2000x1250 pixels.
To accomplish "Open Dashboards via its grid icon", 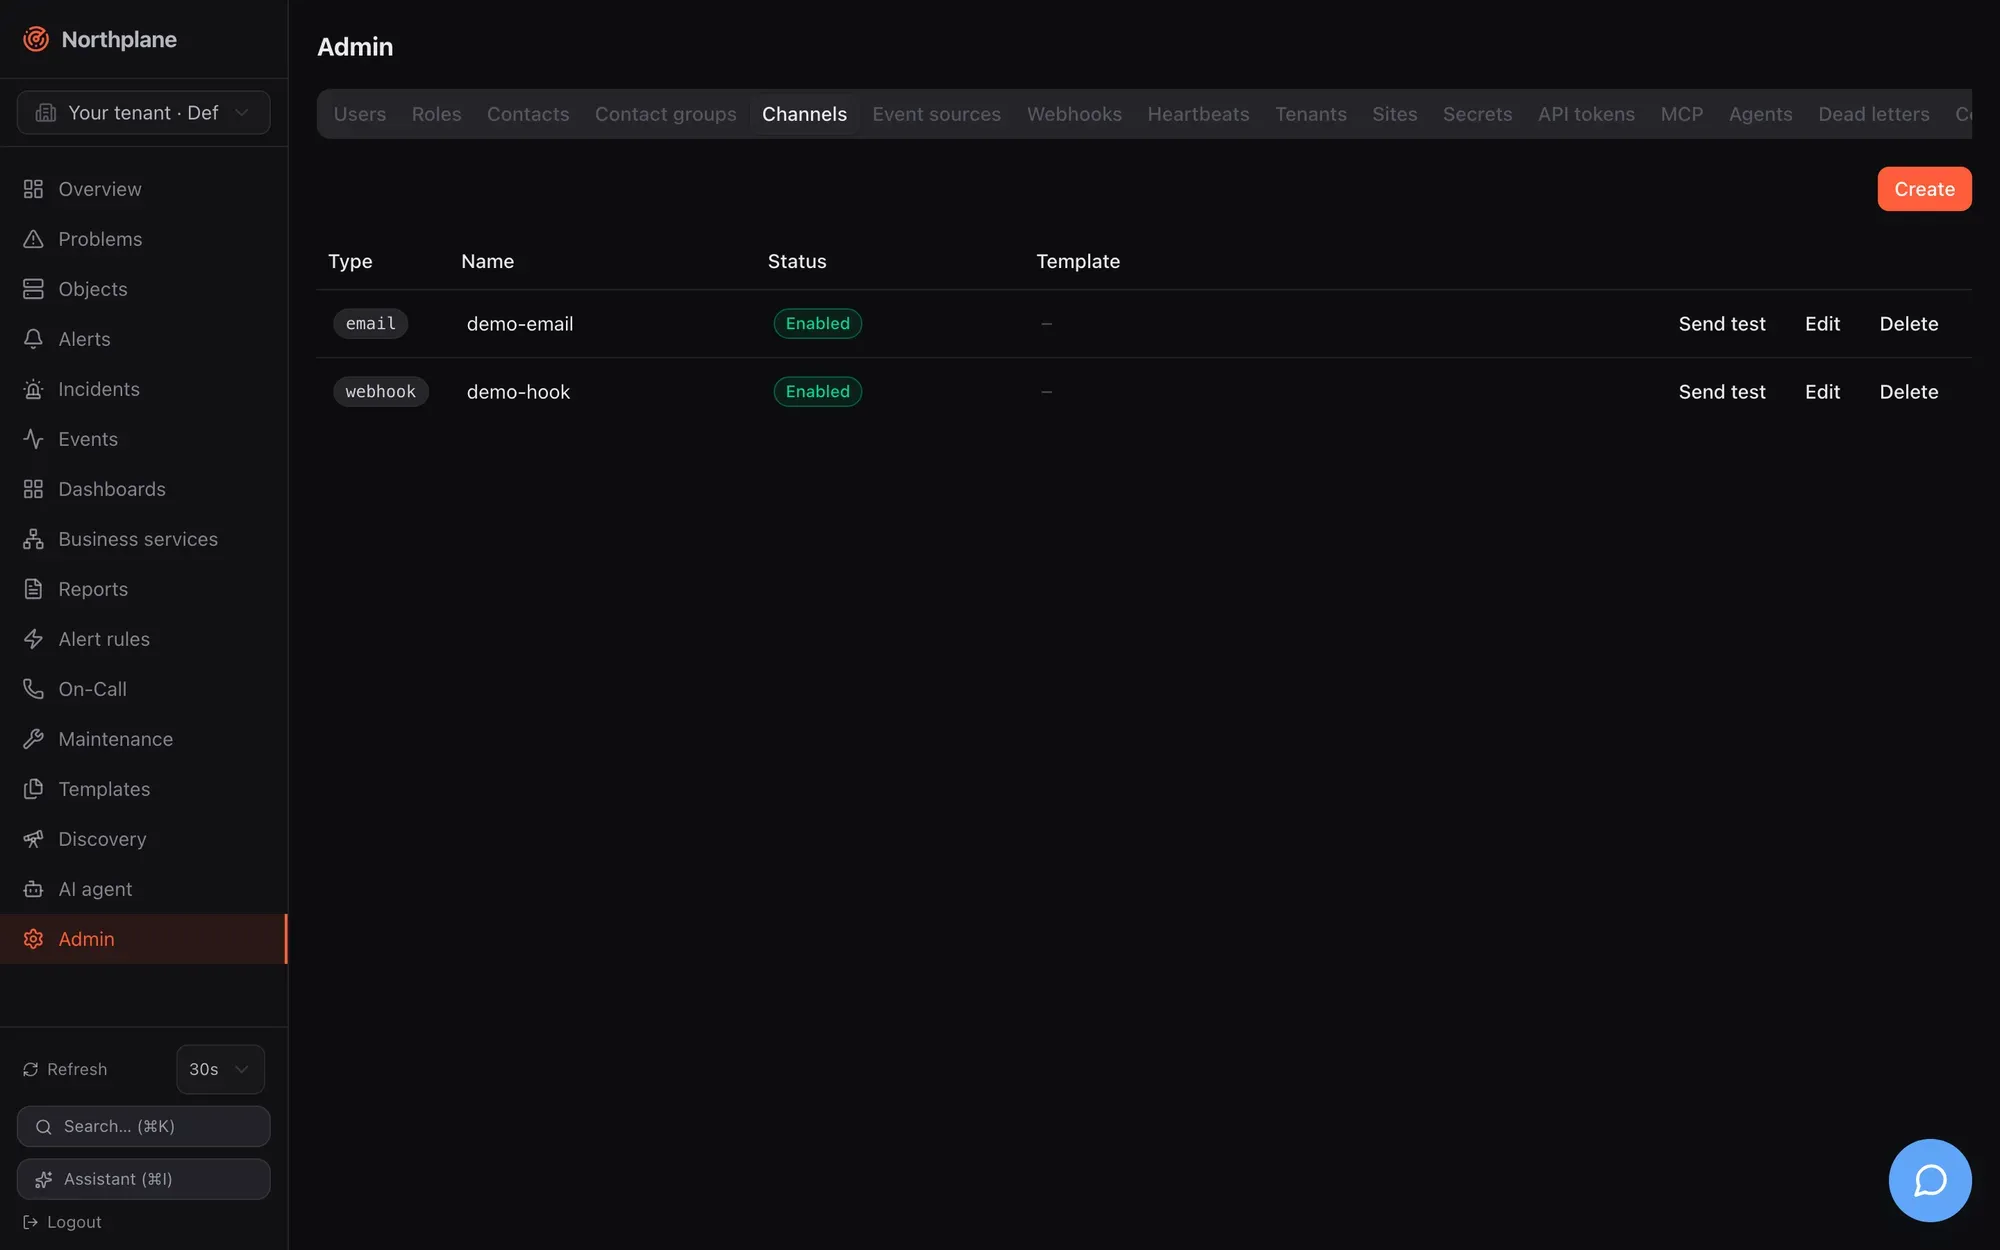I will pos(33,489).
